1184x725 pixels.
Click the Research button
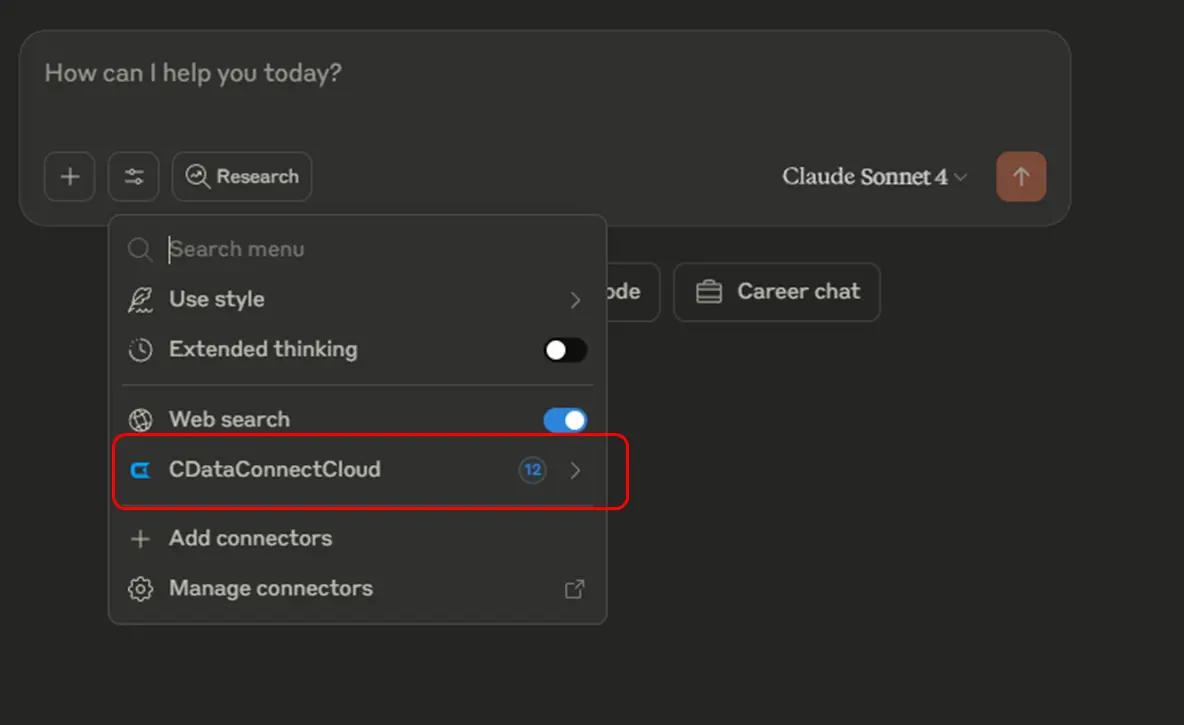[242, 177]
